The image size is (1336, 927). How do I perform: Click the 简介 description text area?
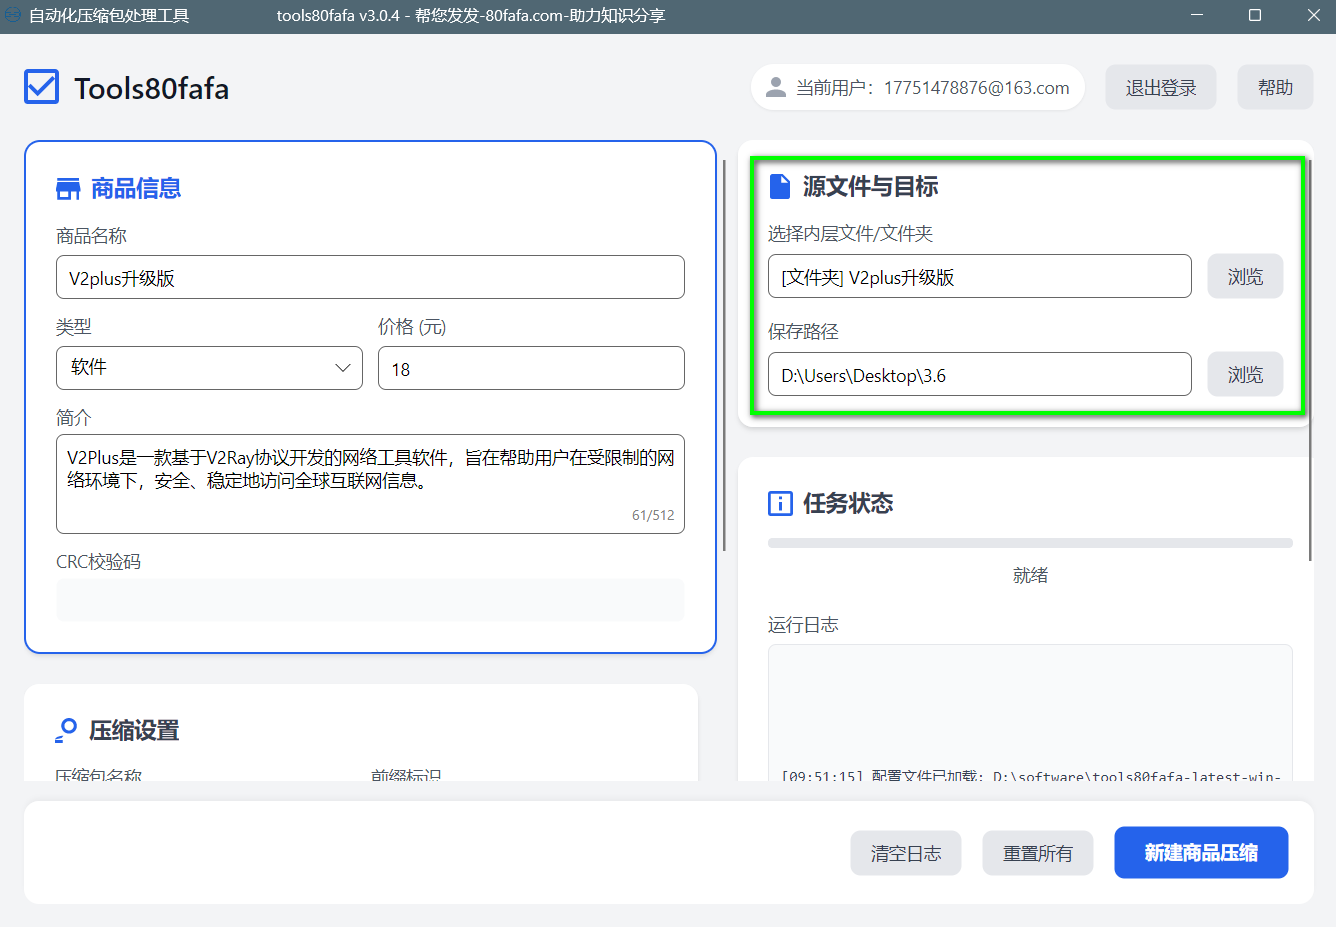370,484
